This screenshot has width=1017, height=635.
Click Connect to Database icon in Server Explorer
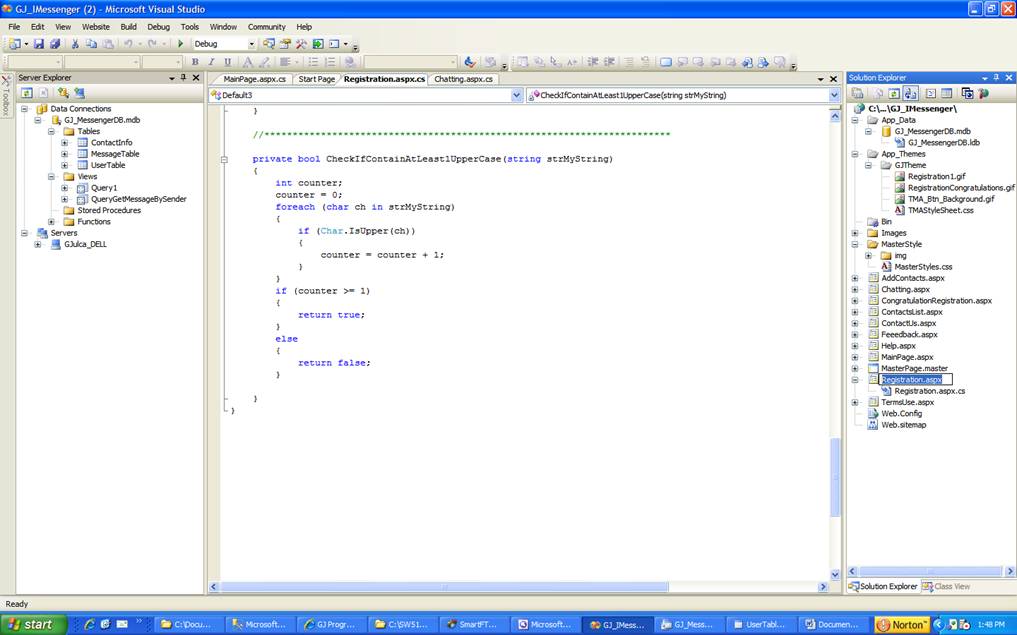coord(63,93)
